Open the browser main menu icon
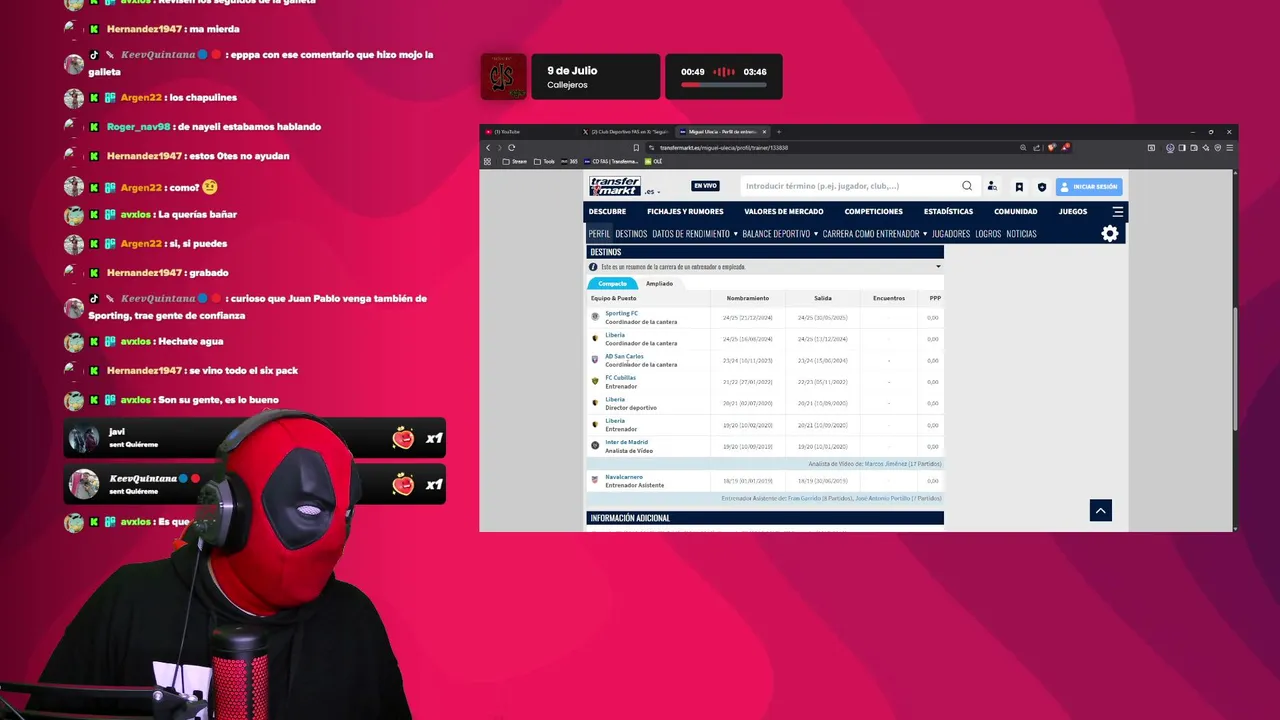 tap(1229, 147)
